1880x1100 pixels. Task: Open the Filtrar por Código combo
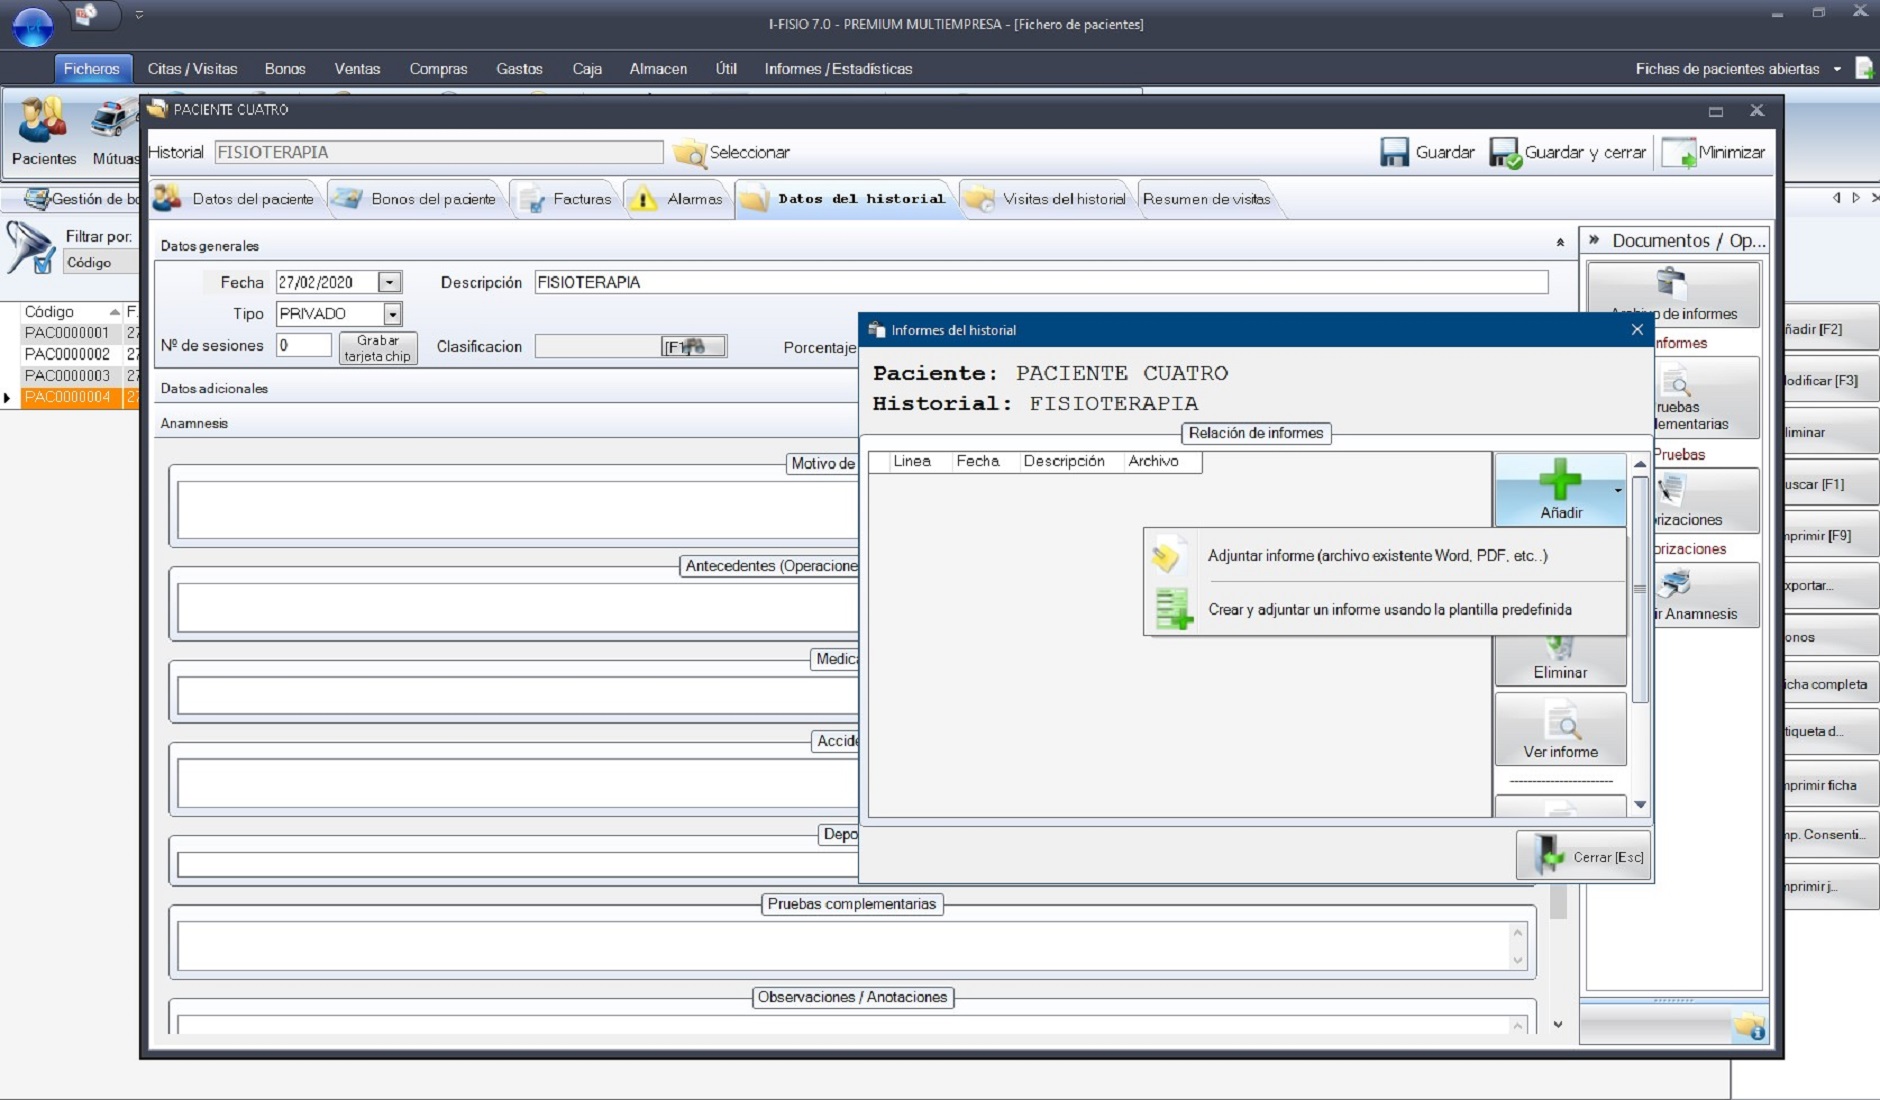click(x=100, y=262)
